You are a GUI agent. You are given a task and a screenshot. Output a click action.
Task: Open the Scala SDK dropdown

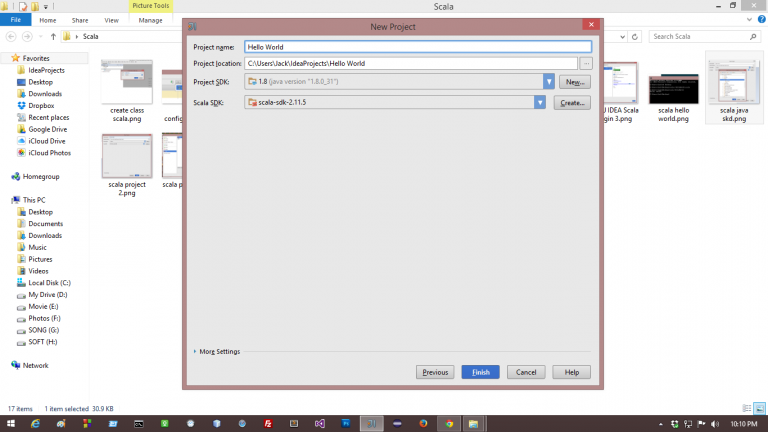tap(539, 102)
